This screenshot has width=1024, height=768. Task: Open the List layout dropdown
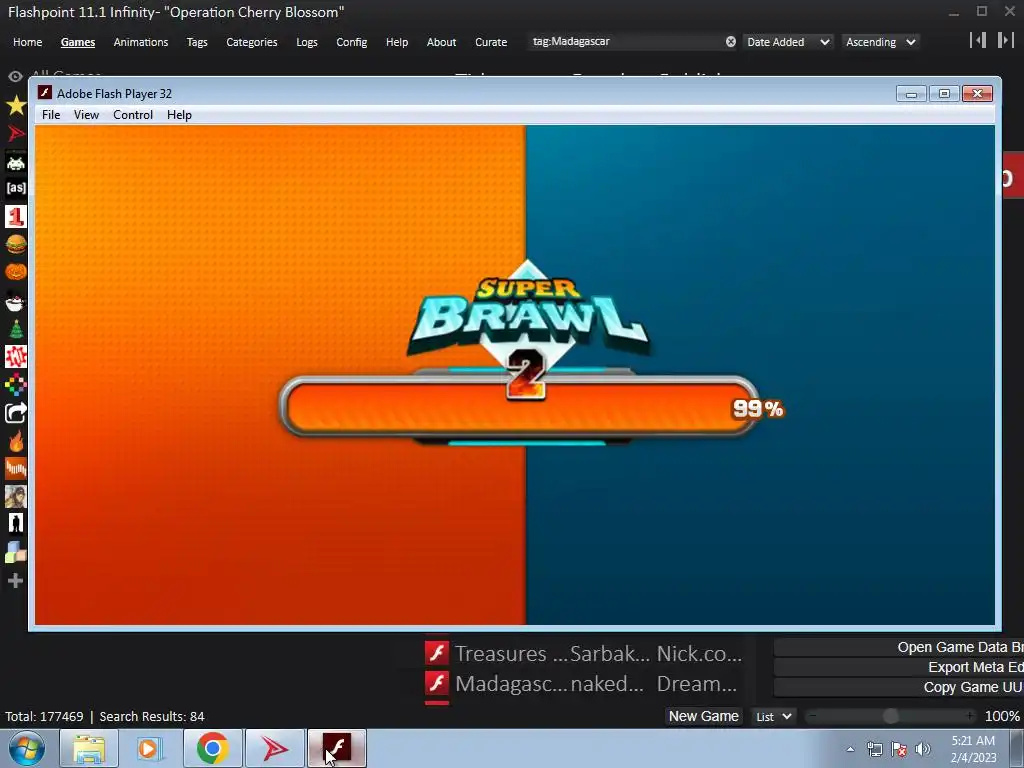click(773, 716)
